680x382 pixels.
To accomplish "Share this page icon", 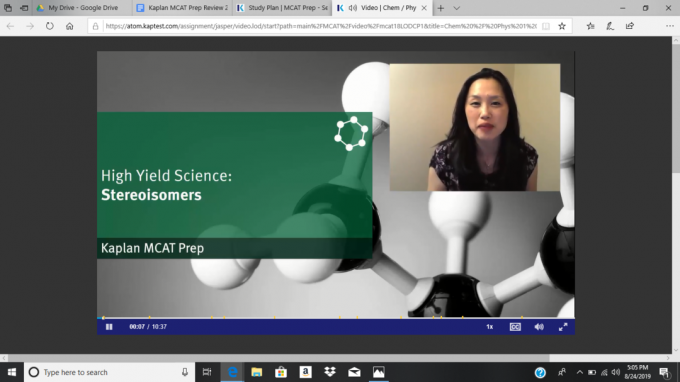I will tap(630, 26).
